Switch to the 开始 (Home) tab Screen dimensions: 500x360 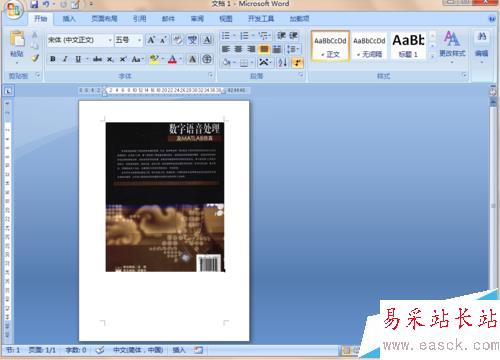pos(40,19)
